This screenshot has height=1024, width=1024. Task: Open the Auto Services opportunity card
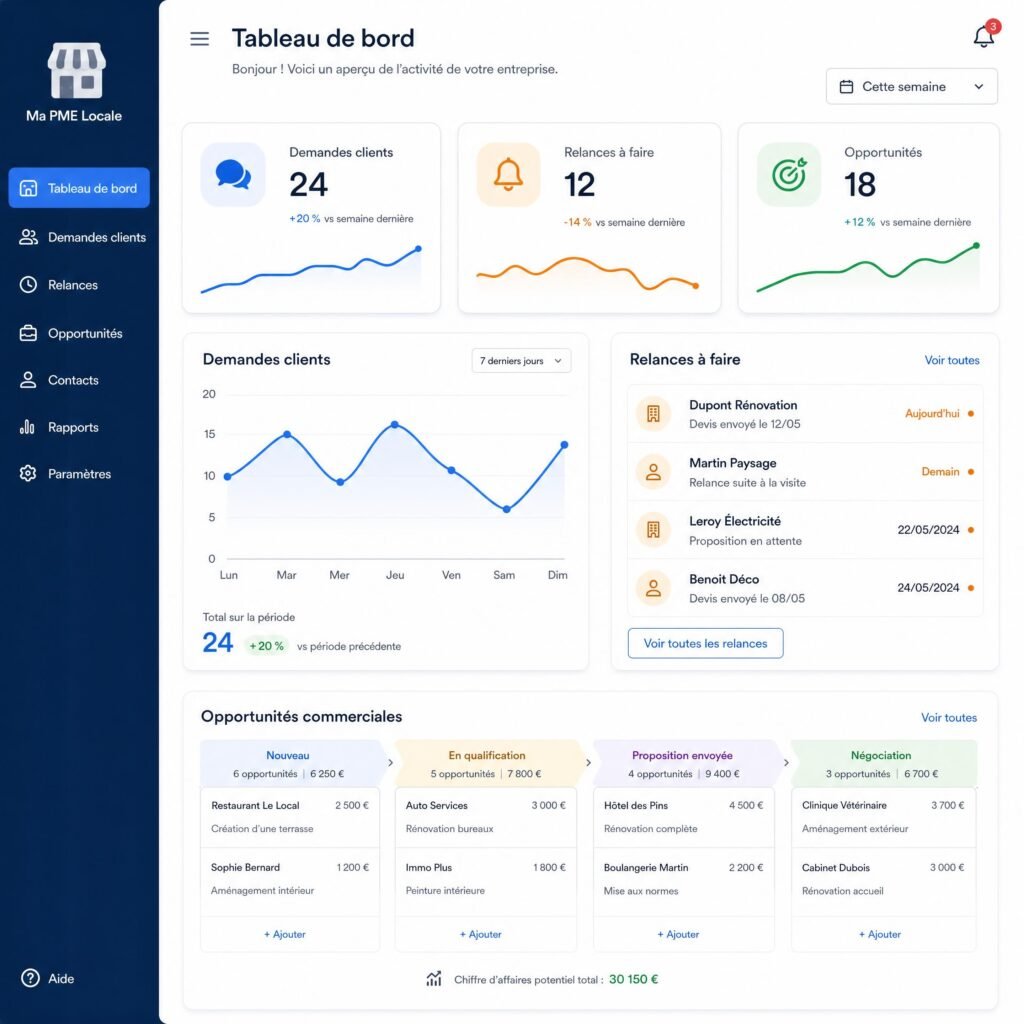(x=486, y=817)
